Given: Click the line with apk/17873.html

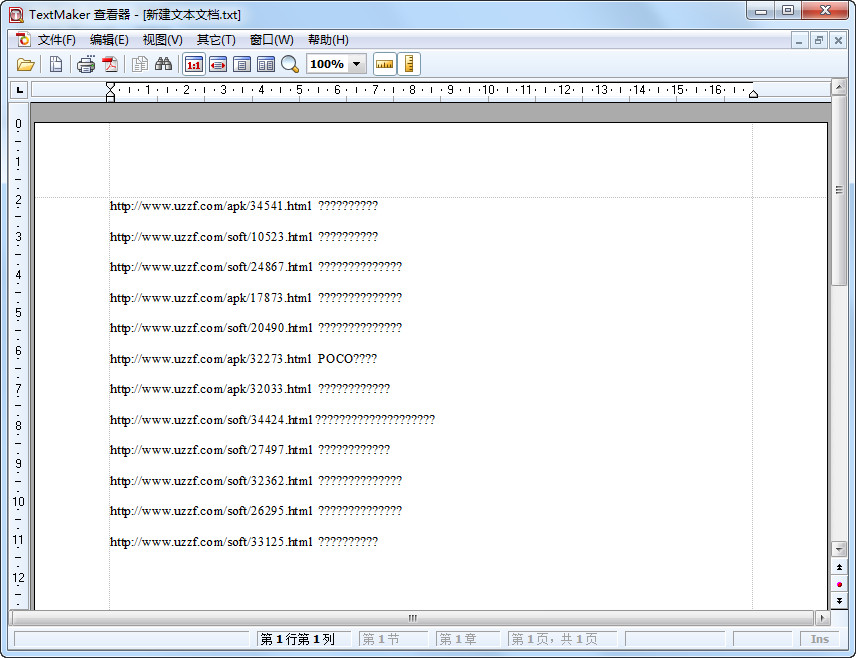Looking at the screenshot, I should [x=256, y=298].
